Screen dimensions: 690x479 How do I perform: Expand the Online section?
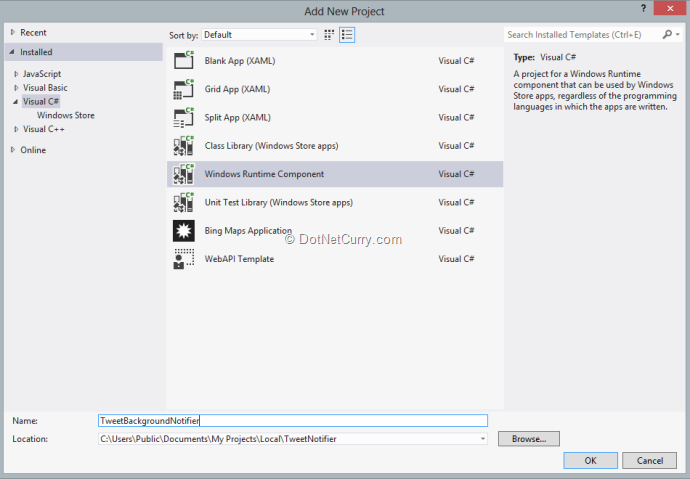(13, 150)
